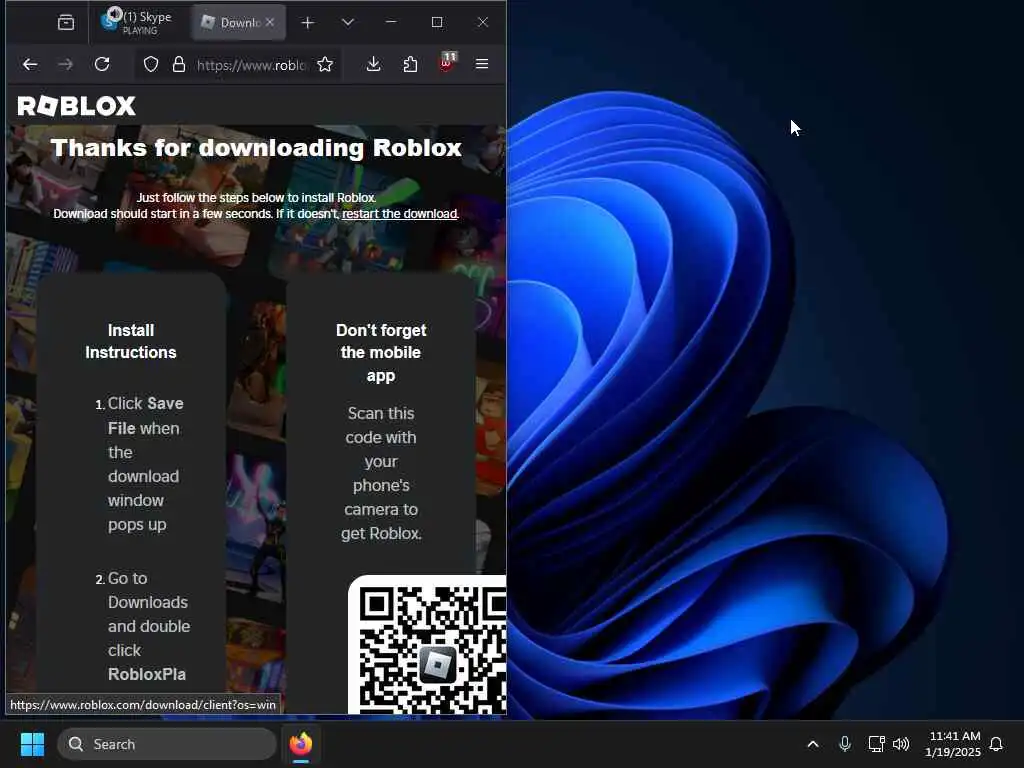Open the extensions puzzle icon
Image resolution: width=1024 pixels, height=768 pixels.
tap(410, 64)
